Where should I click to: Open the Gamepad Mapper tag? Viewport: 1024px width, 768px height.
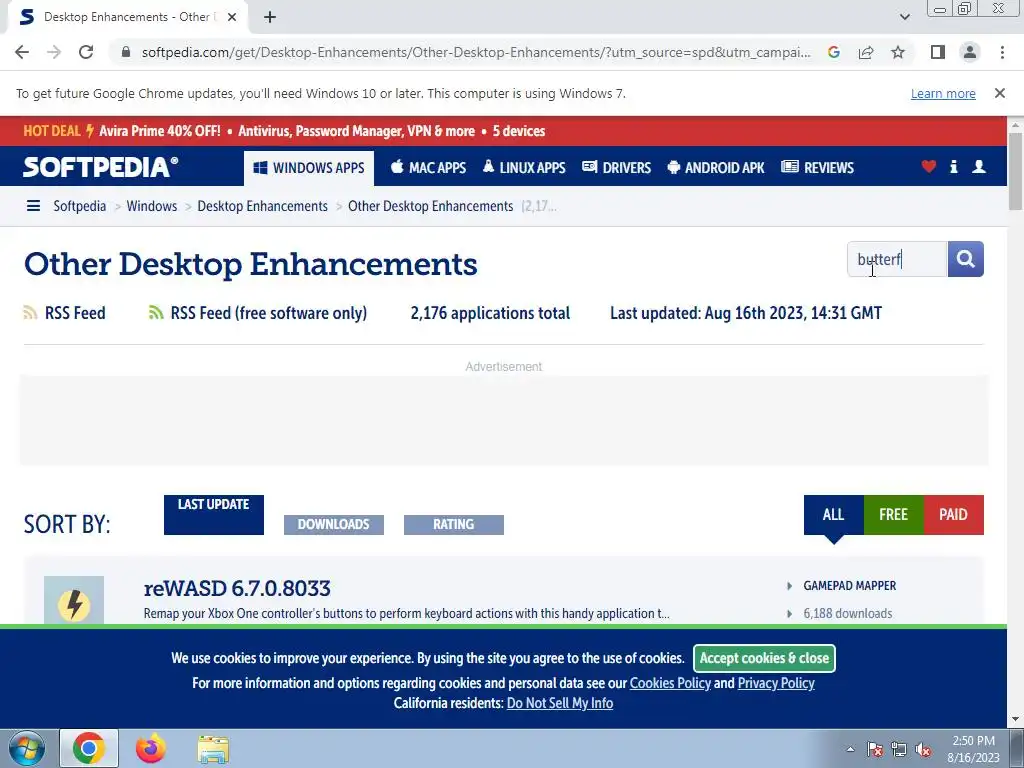coord(850,586)
